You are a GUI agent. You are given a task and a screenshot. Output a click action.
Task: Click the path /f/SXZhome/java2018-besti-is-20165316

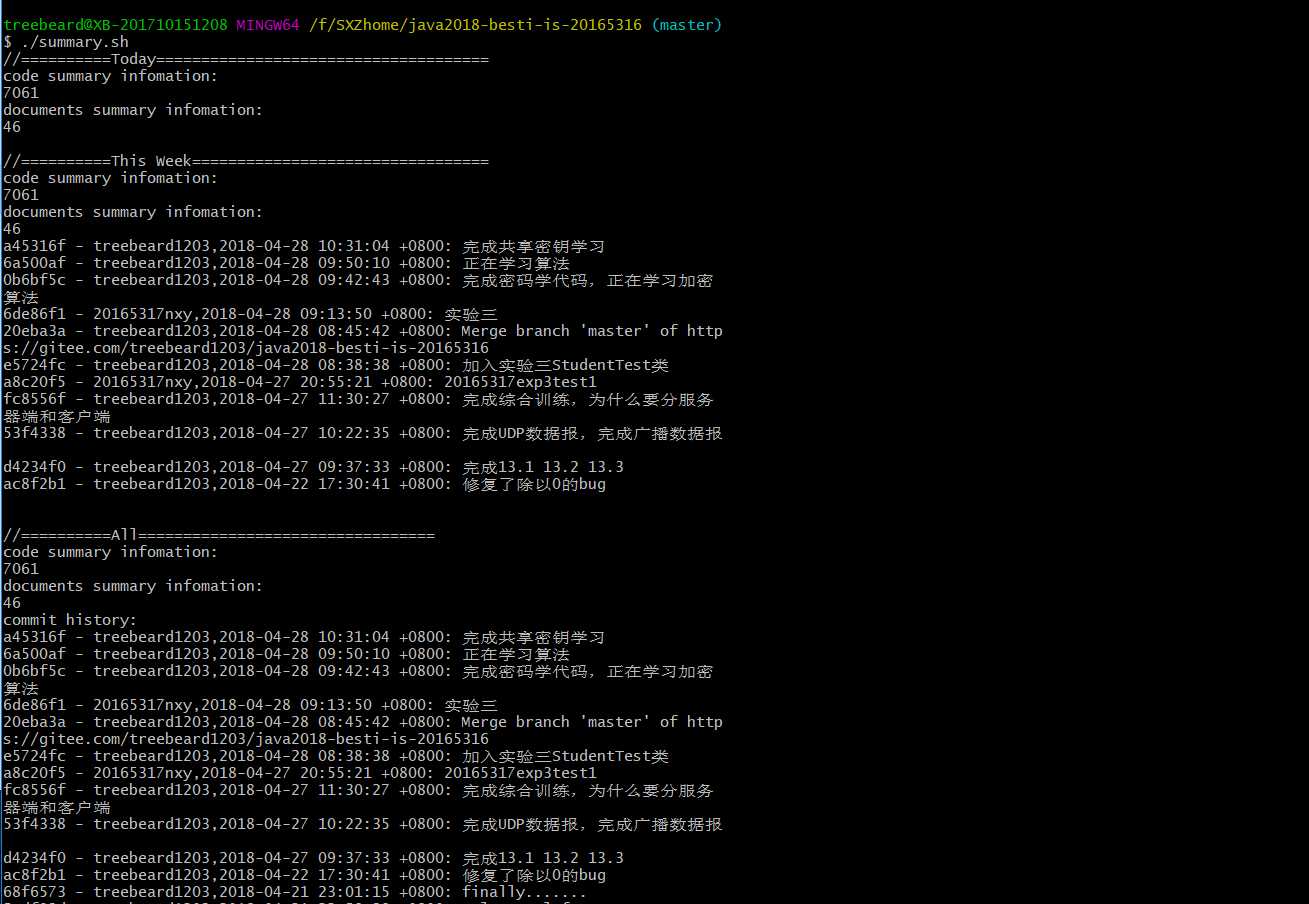(474, 25)
